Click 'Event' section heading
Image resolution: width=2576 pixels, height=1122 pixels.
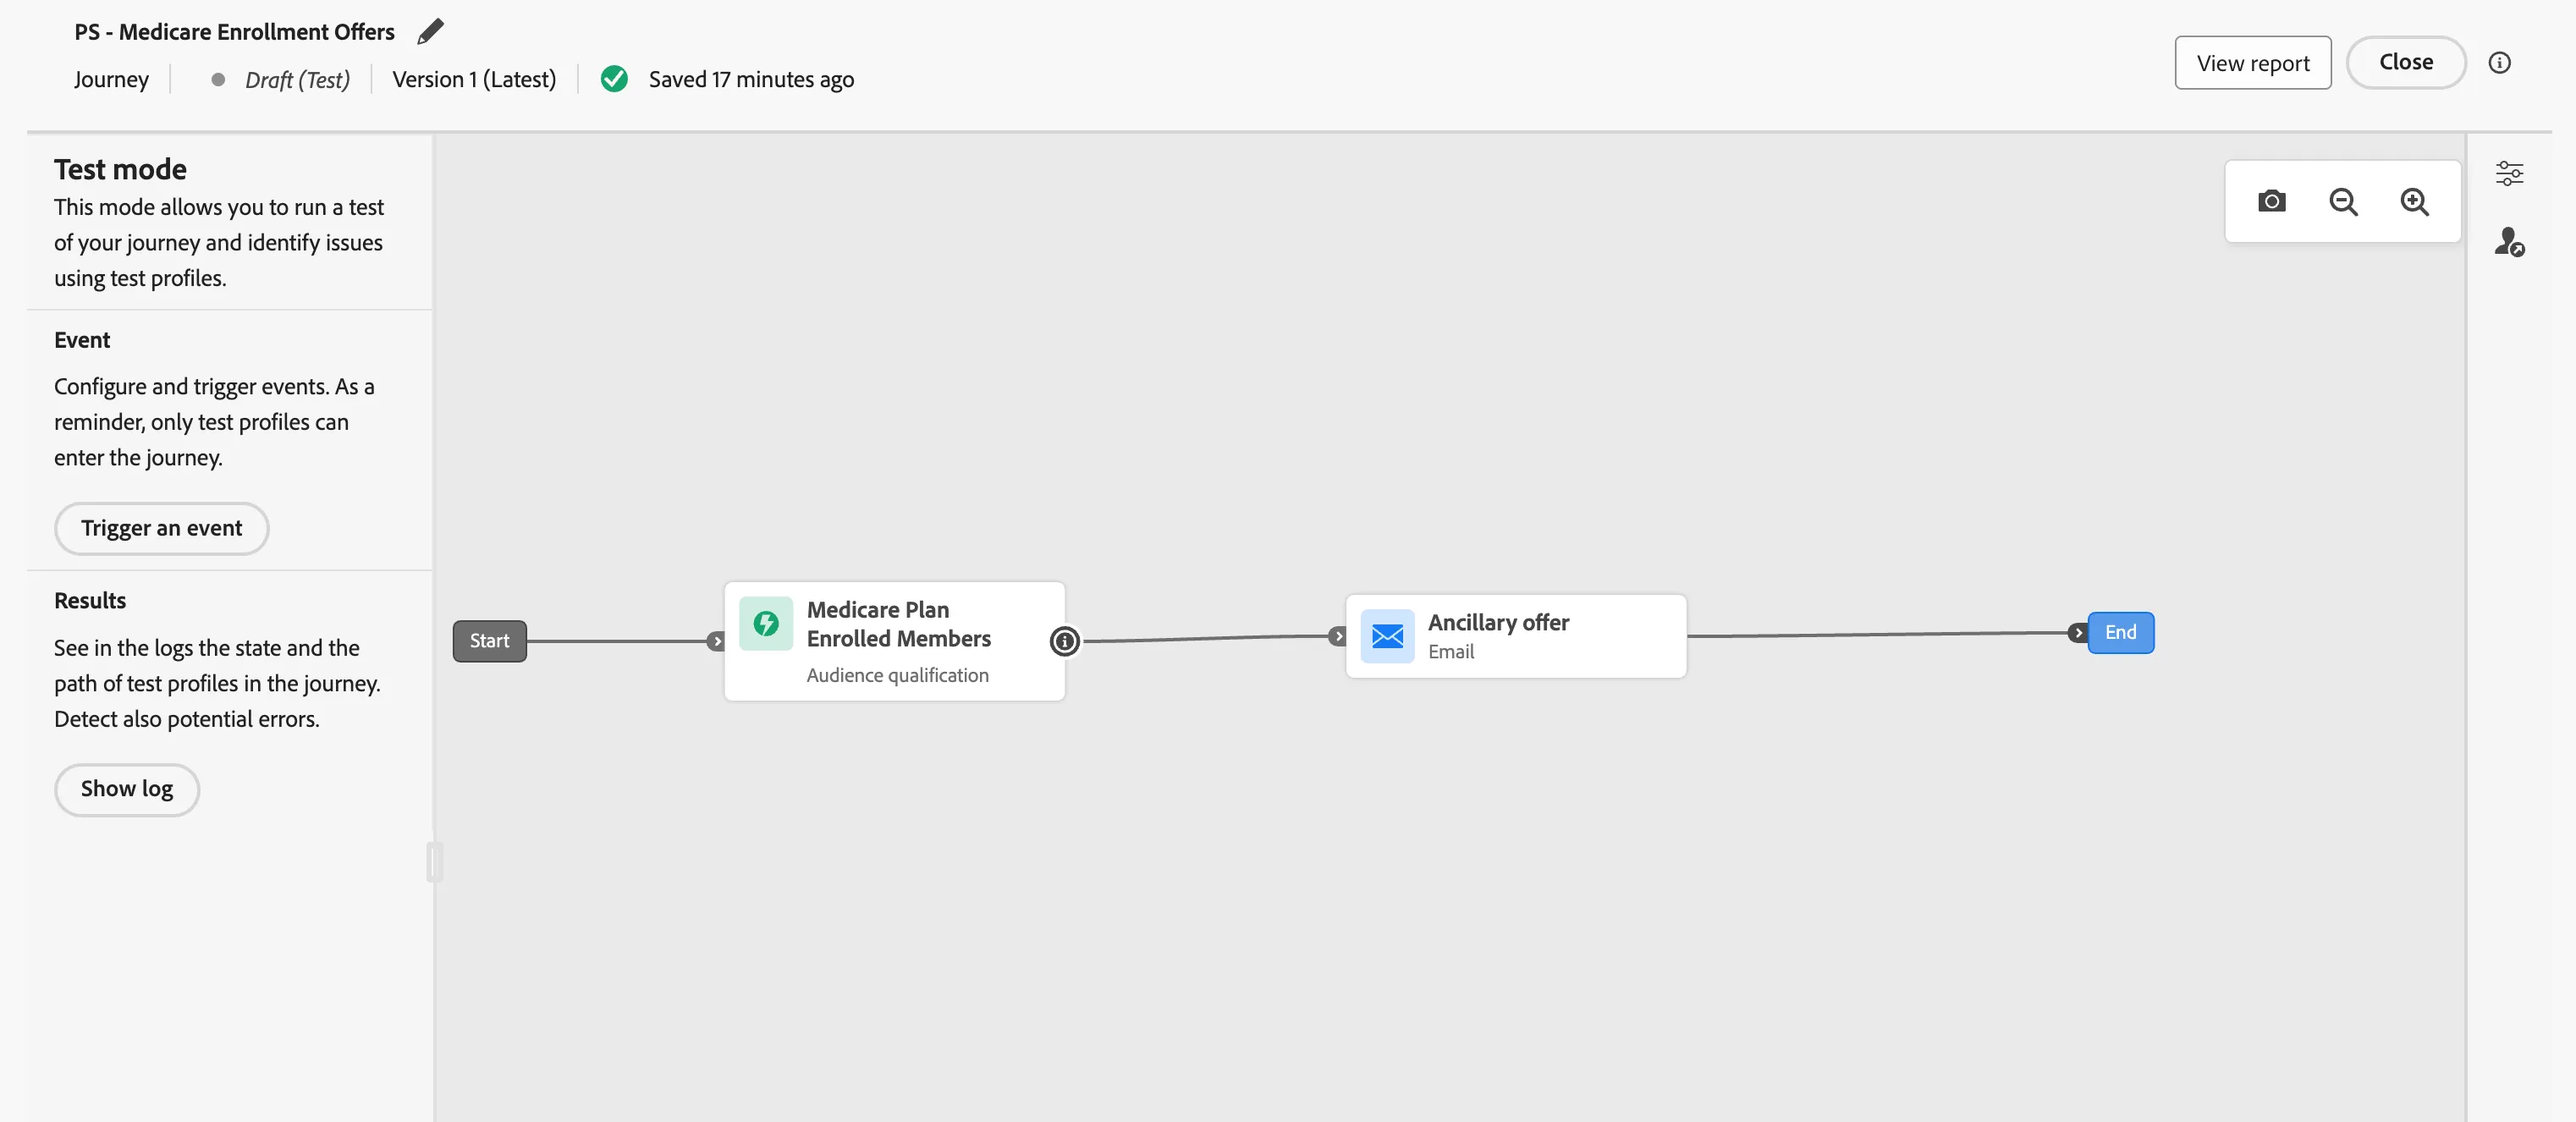point(82,340)
